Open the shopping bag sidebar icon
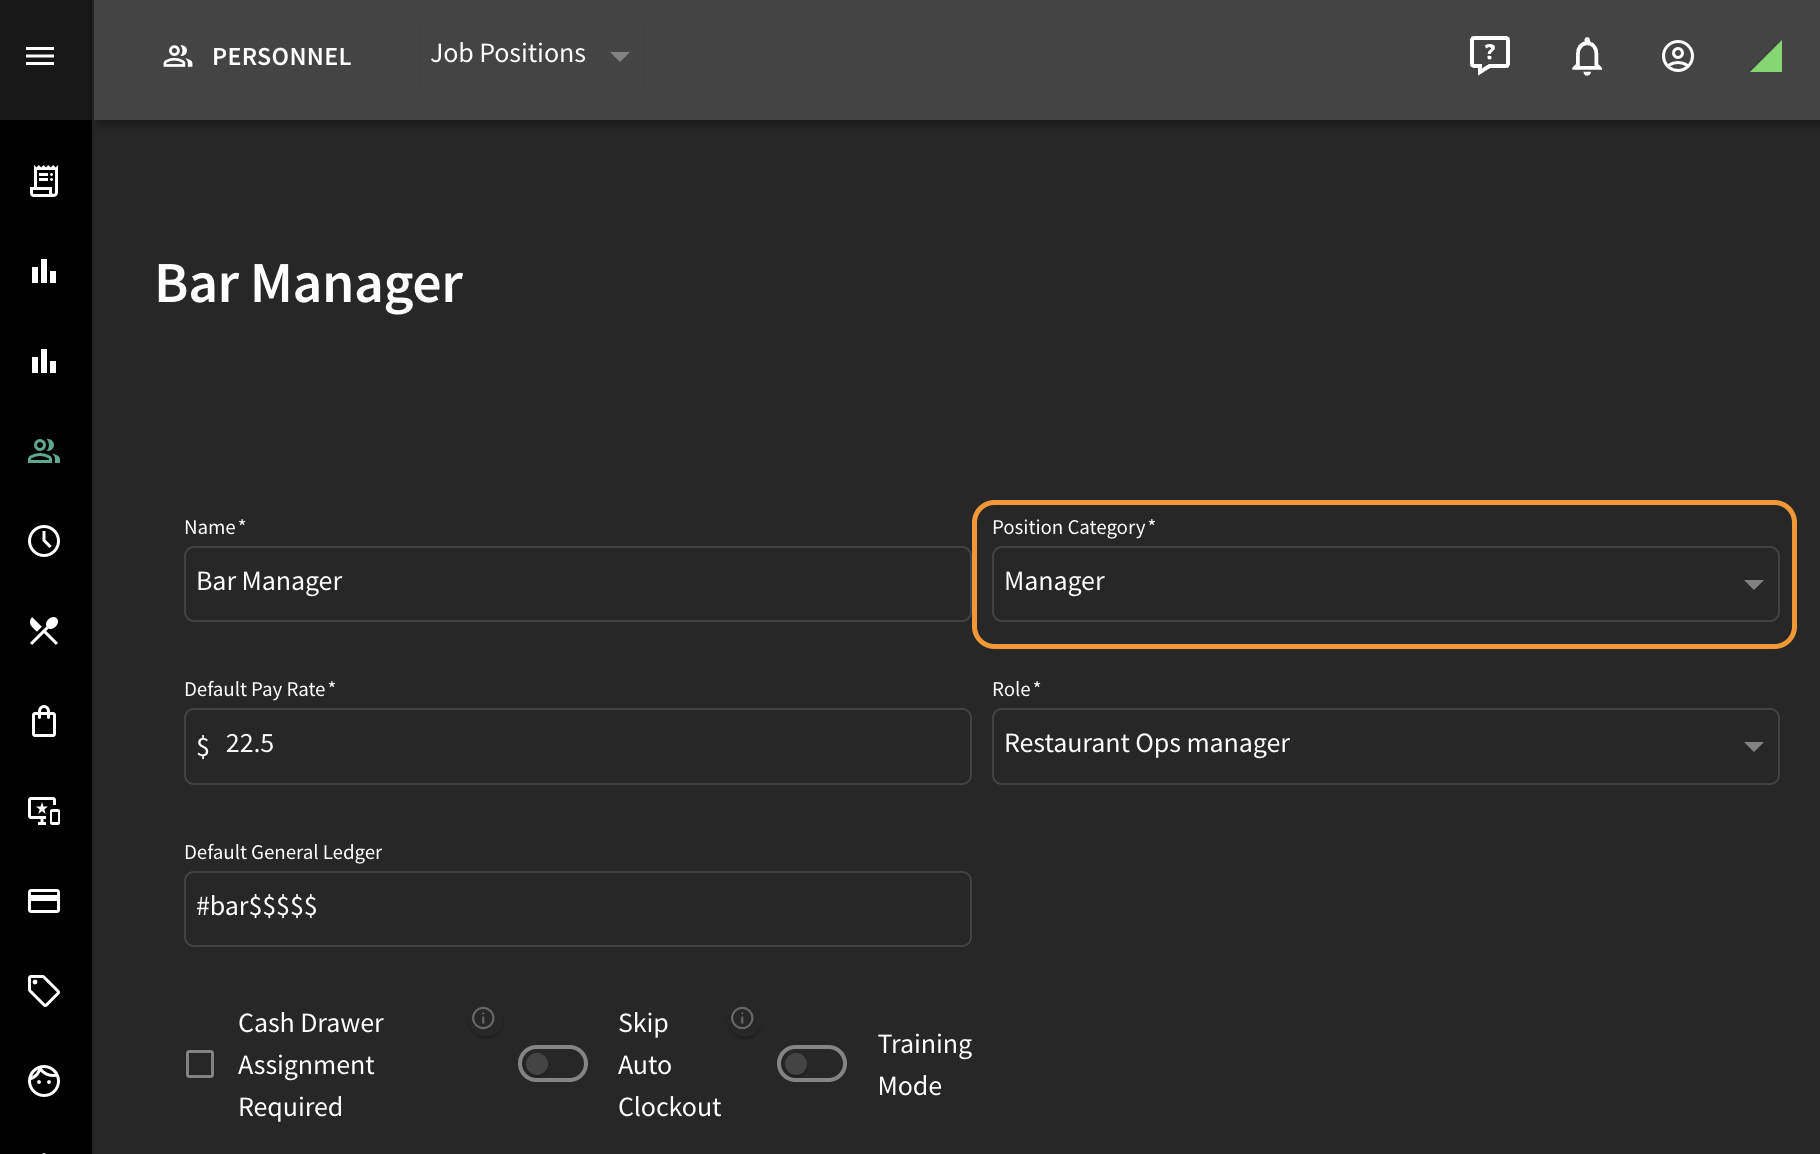This screenshot has height=1154, width=1820. [44, 721]
